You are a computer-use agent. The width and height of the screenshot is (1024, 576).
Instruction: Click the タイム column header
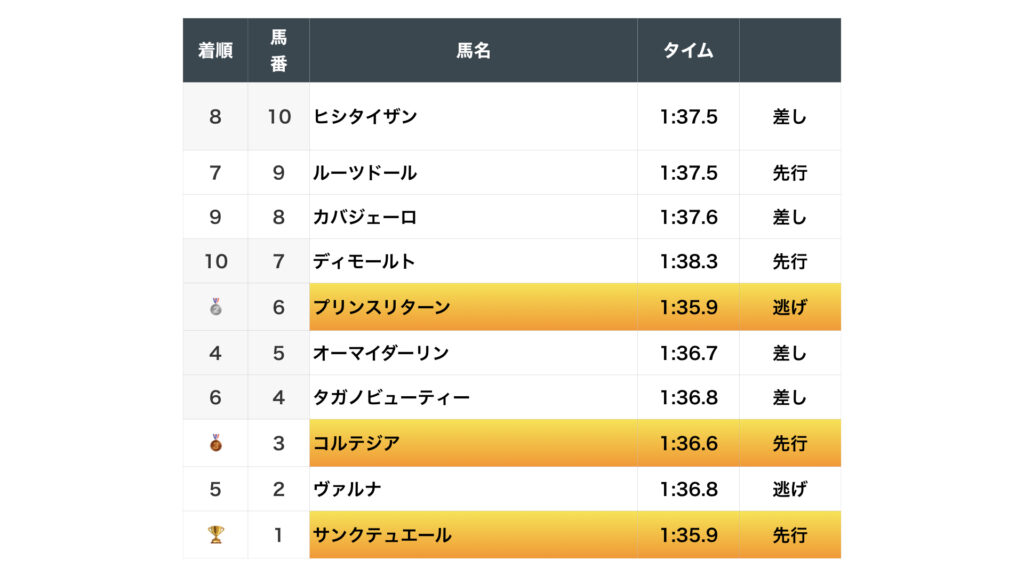tap(688, 50)
